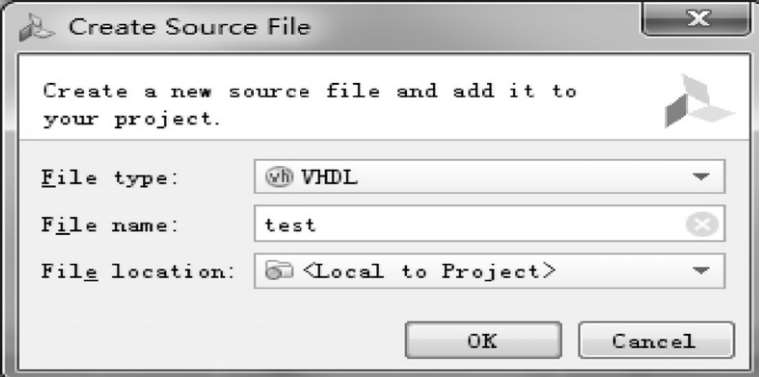Click the Local to Project folder icon
This screenshot has height=377, width=768.
click(279, 271)
